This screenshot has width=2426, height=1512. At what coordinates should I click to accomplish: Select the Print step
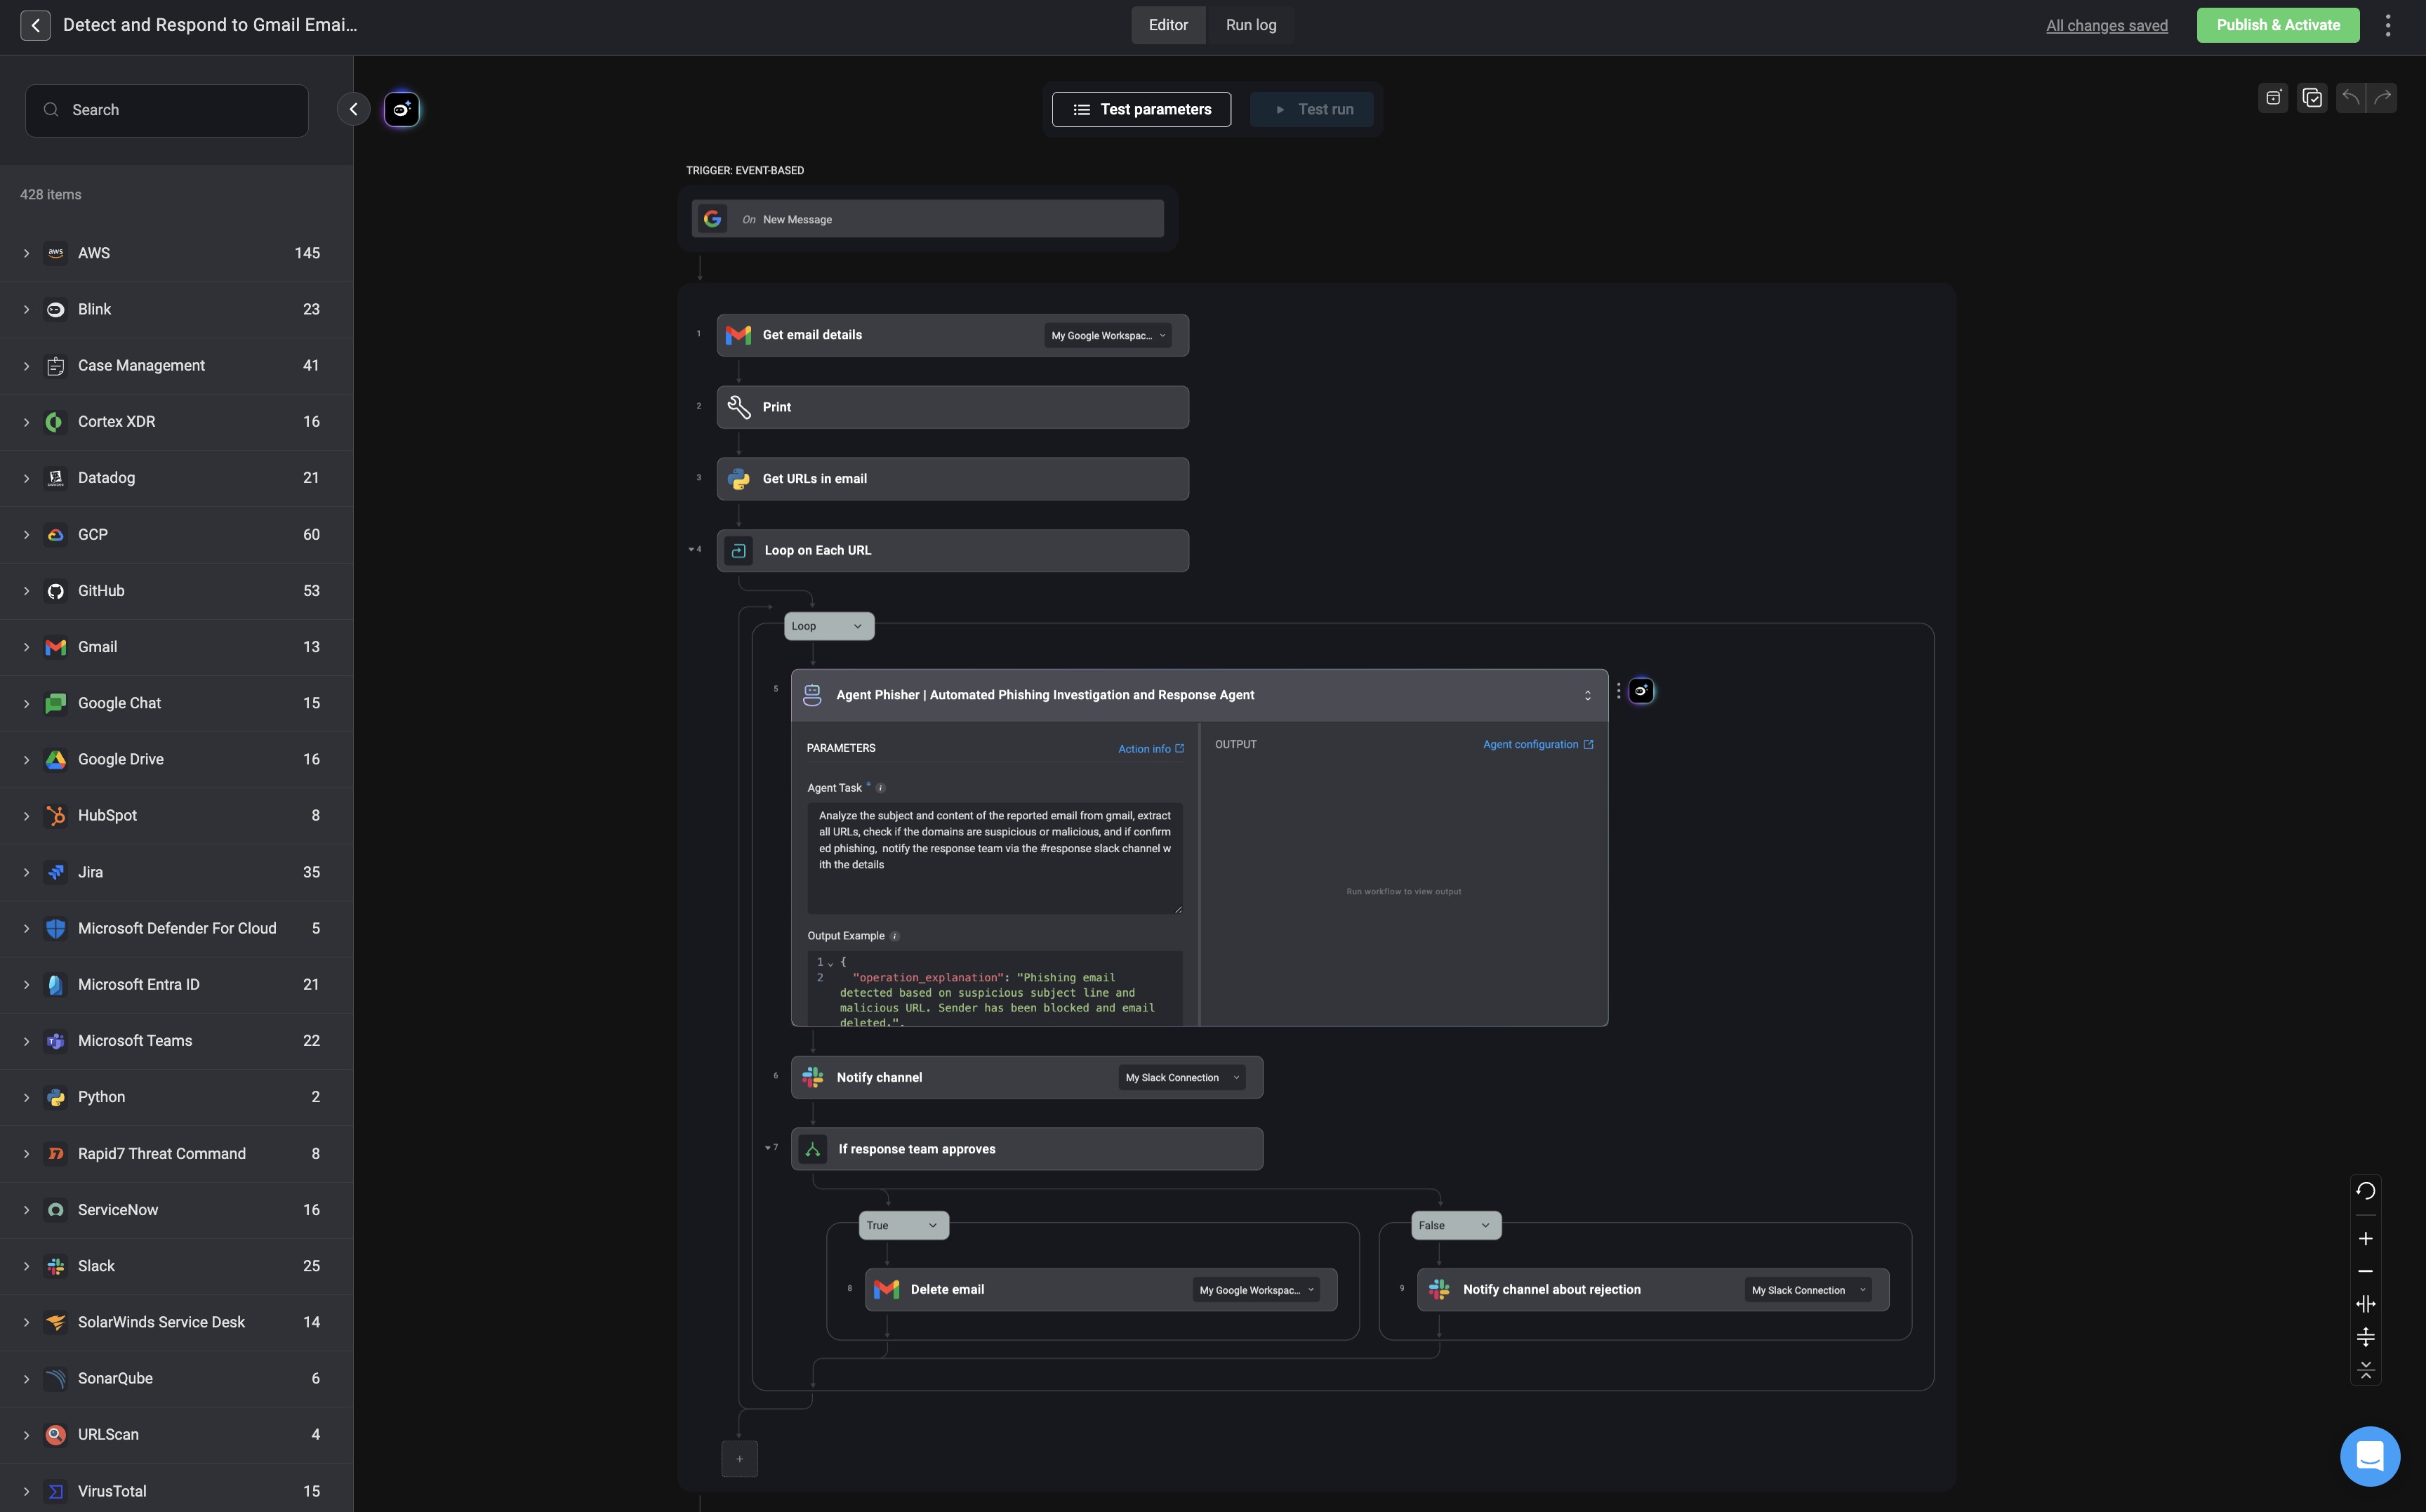(x=953, y=407)
